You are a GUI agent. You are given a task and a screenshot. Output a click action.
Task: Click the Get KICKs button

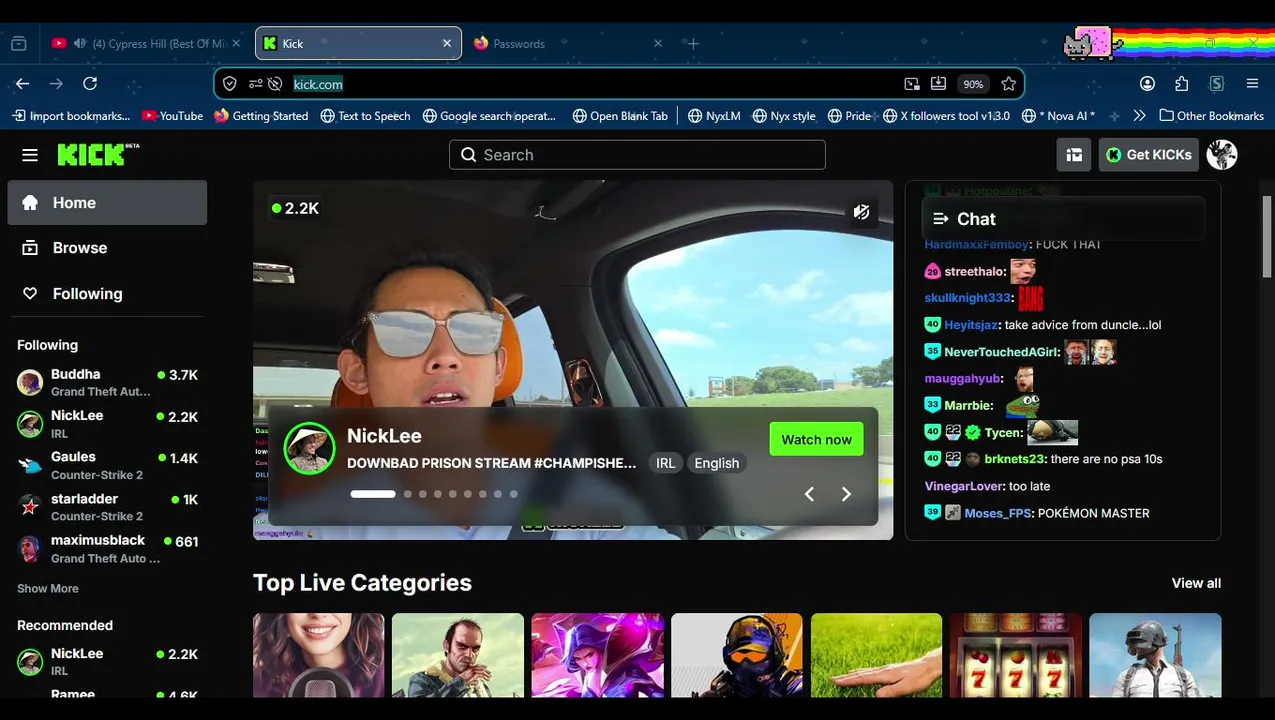tap(1149, 155)
